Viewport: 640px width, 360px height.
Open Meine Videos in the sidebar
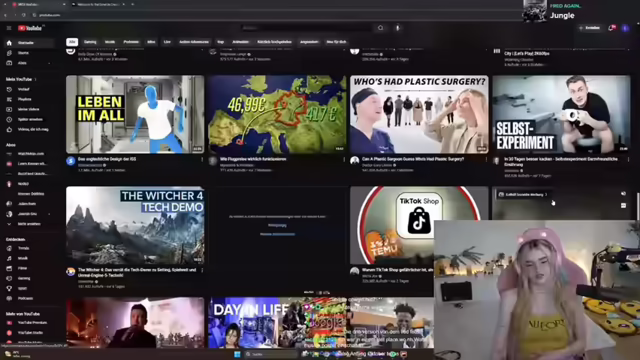pos(29,109)
